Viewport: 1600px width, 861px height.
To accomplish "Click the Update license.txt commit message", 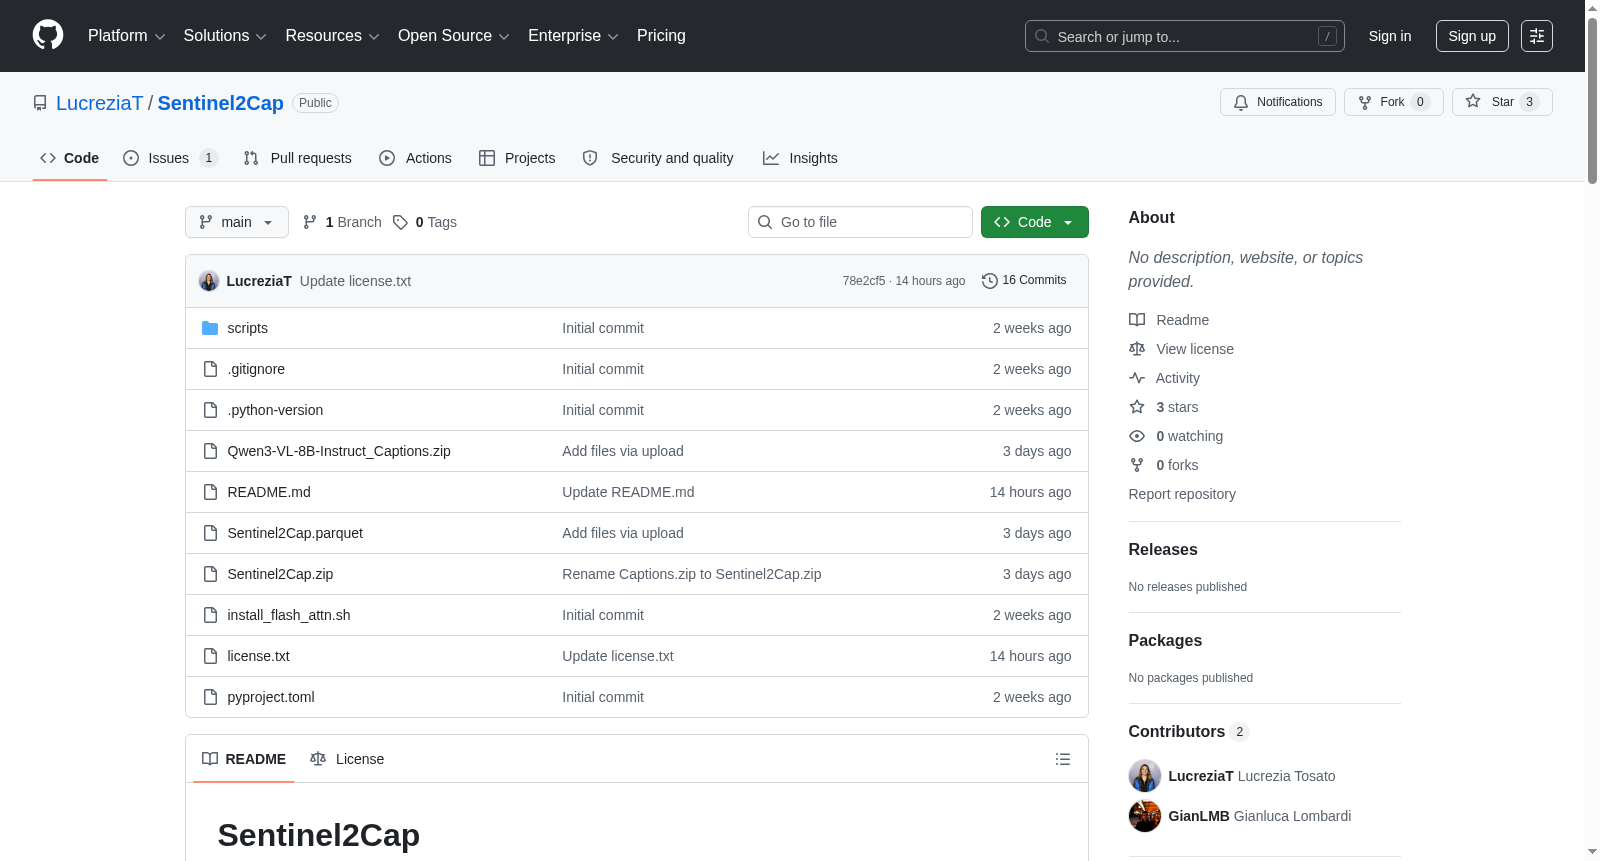I will point(355,281).
